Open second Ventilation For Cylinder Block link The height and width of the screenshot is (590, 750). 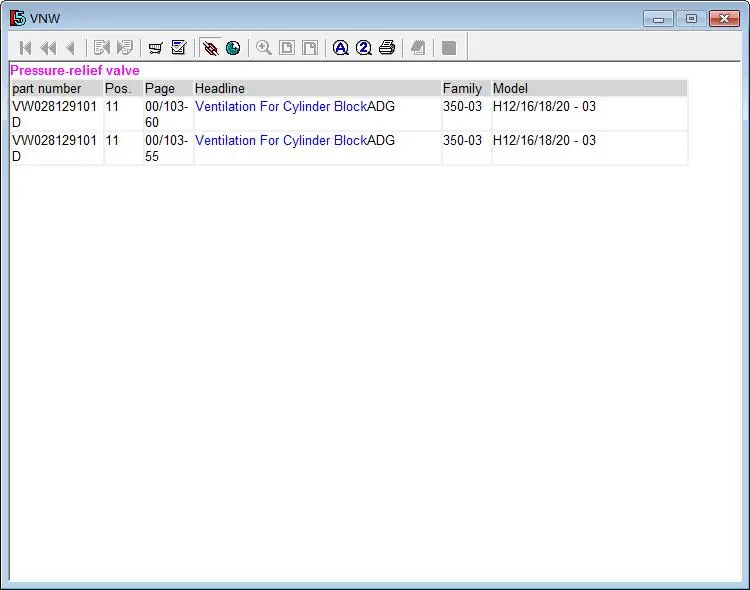coord(281,140)
